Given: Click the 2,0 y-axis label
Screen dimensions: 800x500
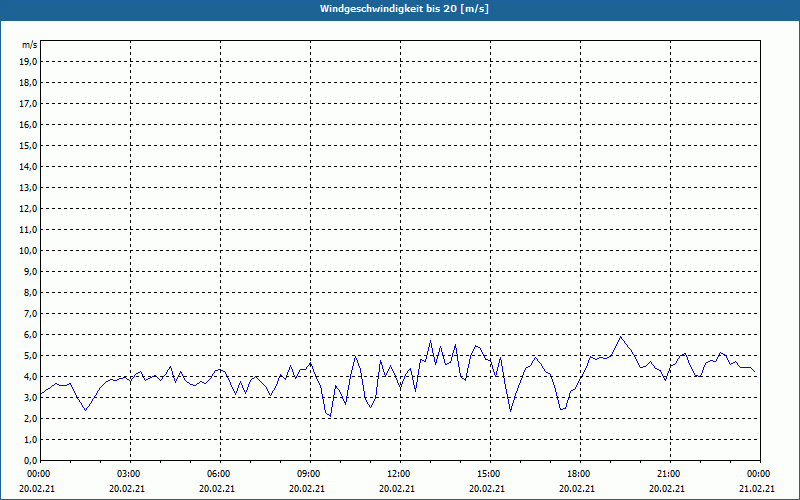Looking at the screenshot, I should [30, 418].
